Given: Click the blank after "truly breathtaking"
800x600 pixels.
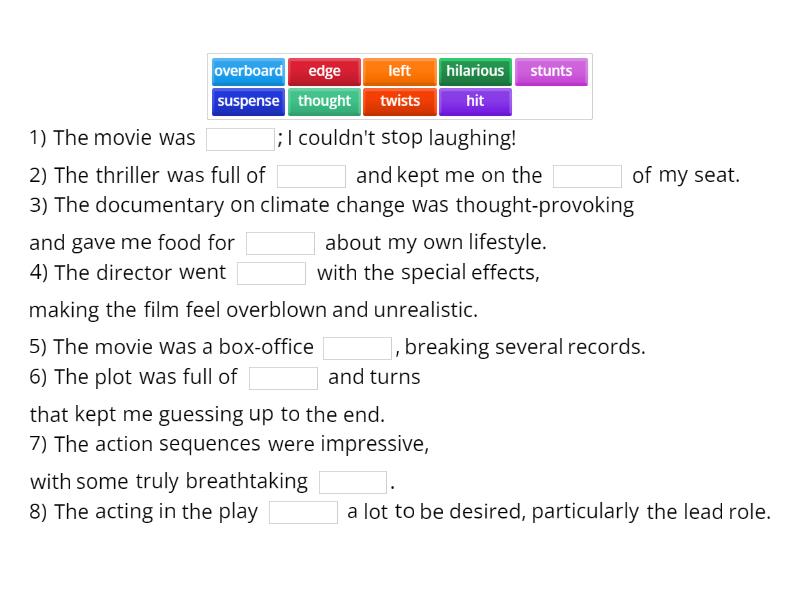Looking at the screenshot, I should pyautogui.click(x=354, y=480).
